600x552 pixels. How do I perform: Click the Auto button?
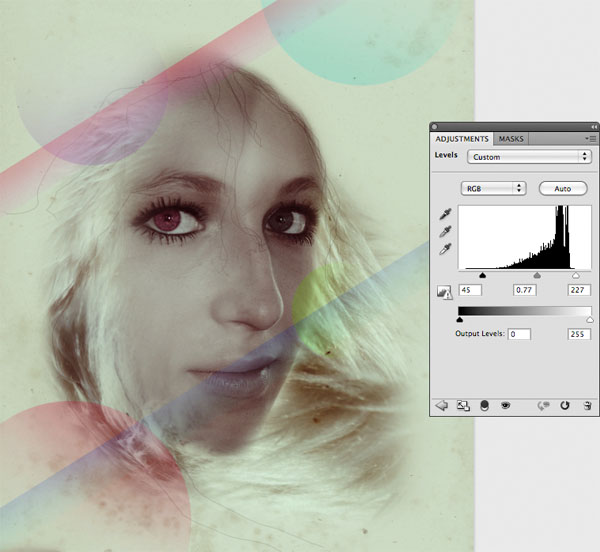(x=562, y=189)
